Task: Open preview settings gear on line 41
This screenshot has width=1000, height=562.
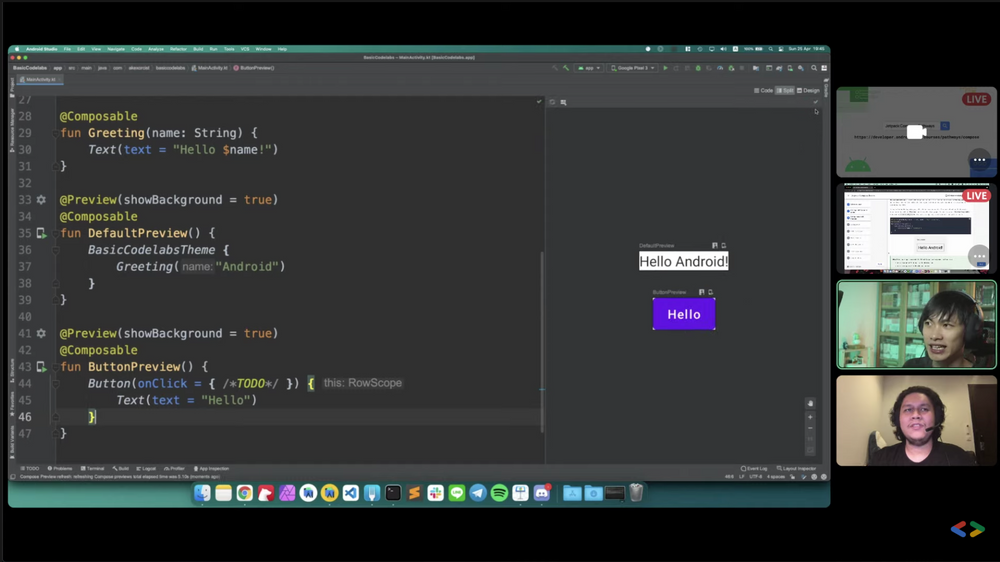Action: (41, 333)
